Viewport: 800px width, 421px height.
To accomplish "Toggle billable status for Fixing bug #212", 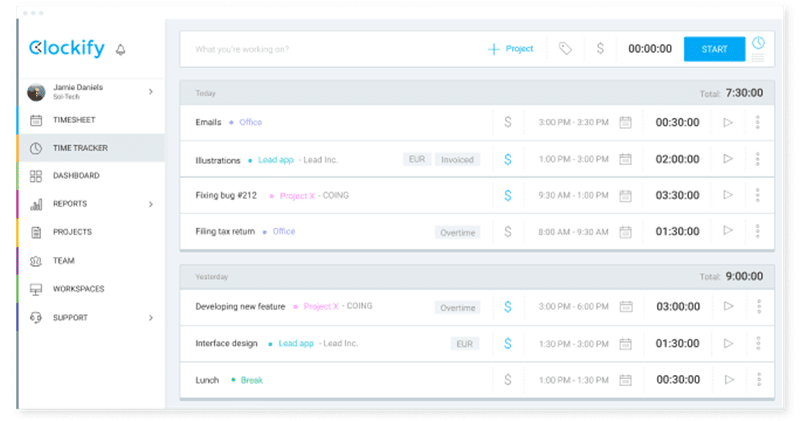I will pyautogui.click(x=508, y=195).
